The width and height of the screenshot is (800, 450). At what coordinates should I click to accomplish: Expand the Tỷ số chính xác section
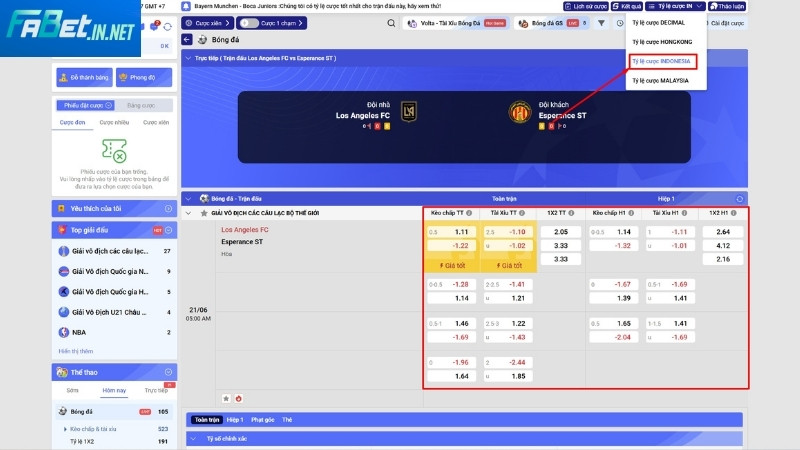194,439
